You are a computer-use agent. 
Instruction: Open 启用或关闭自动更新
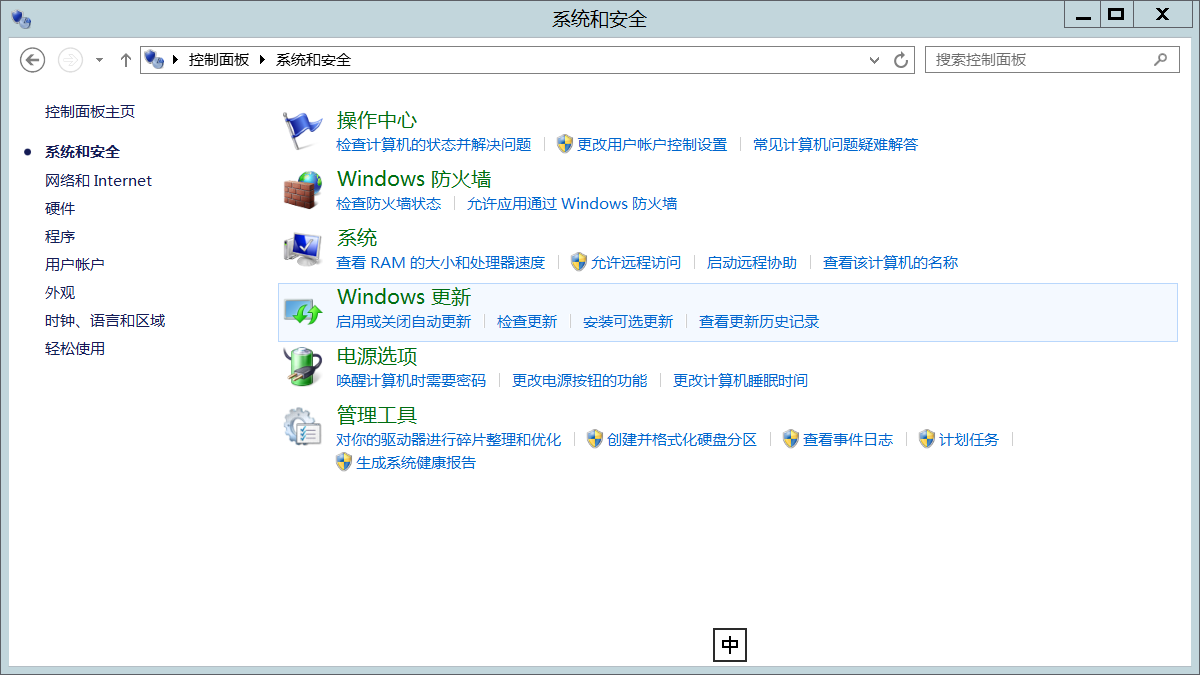coord(403,321)
